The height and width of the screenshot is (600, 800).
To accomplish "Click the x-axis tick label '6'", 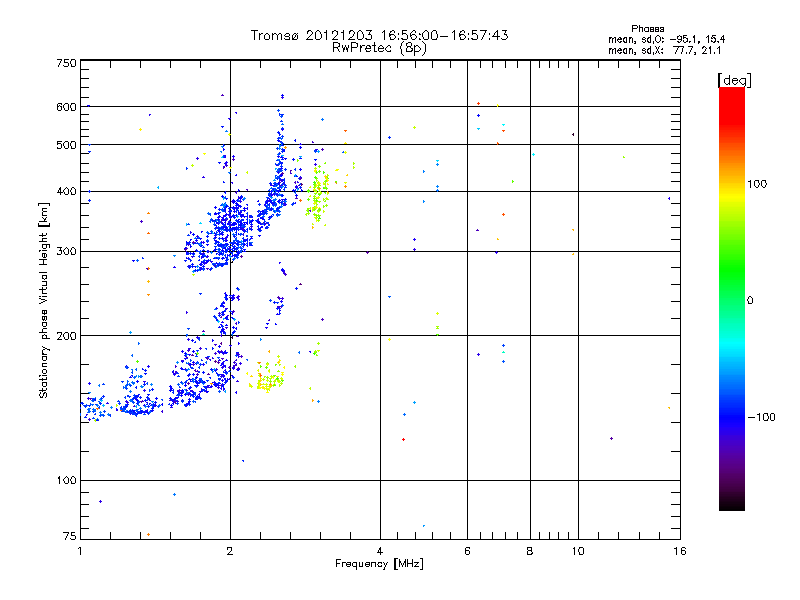I will (467, 551).
